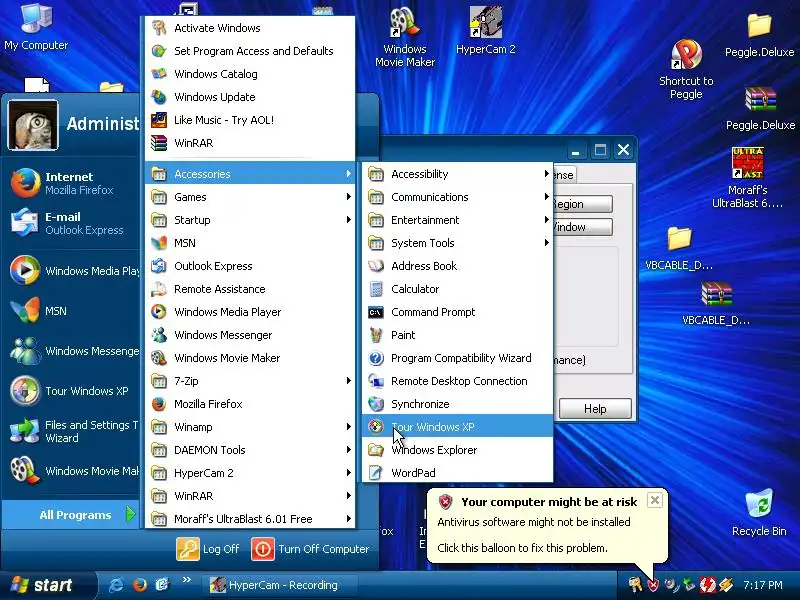Expand HyperCam 2 program folder
800x600 pixels.
[x=250, y=472]
